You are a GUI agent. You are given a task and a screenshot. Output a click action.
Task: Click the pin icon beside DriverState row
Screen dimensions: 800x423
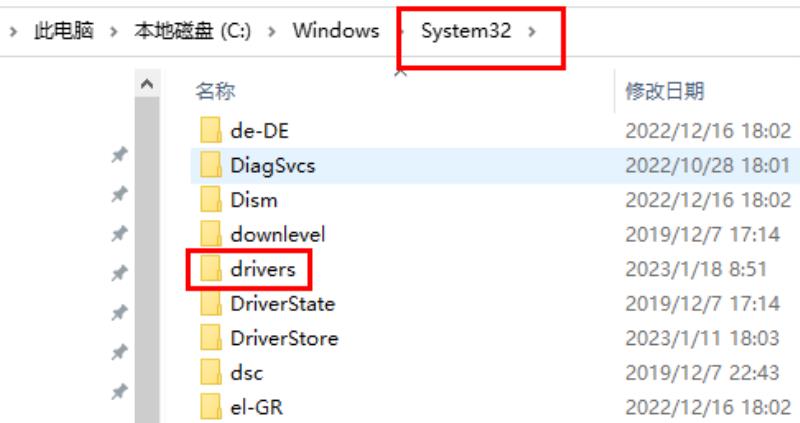(119, 312)
